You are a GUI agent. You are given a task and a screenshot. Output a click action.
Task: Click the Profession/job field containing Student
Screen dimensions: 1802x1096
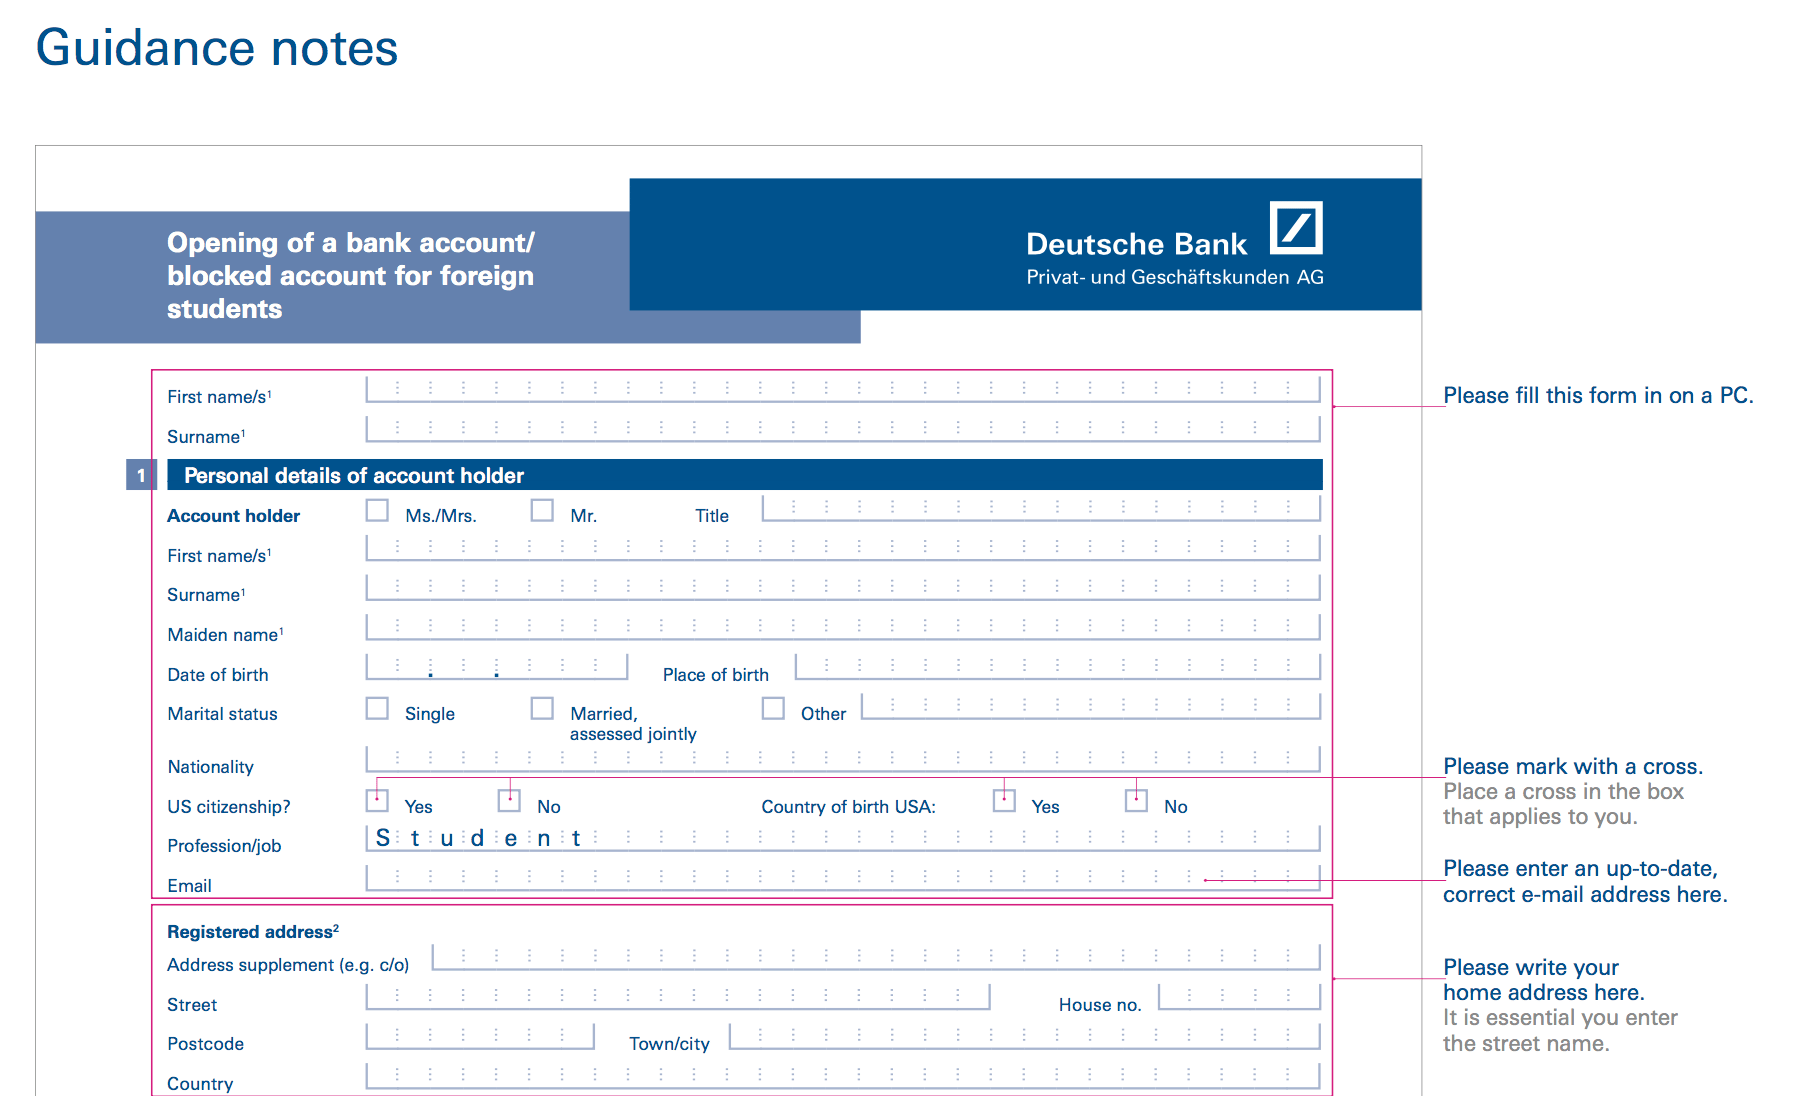[843, 838]
